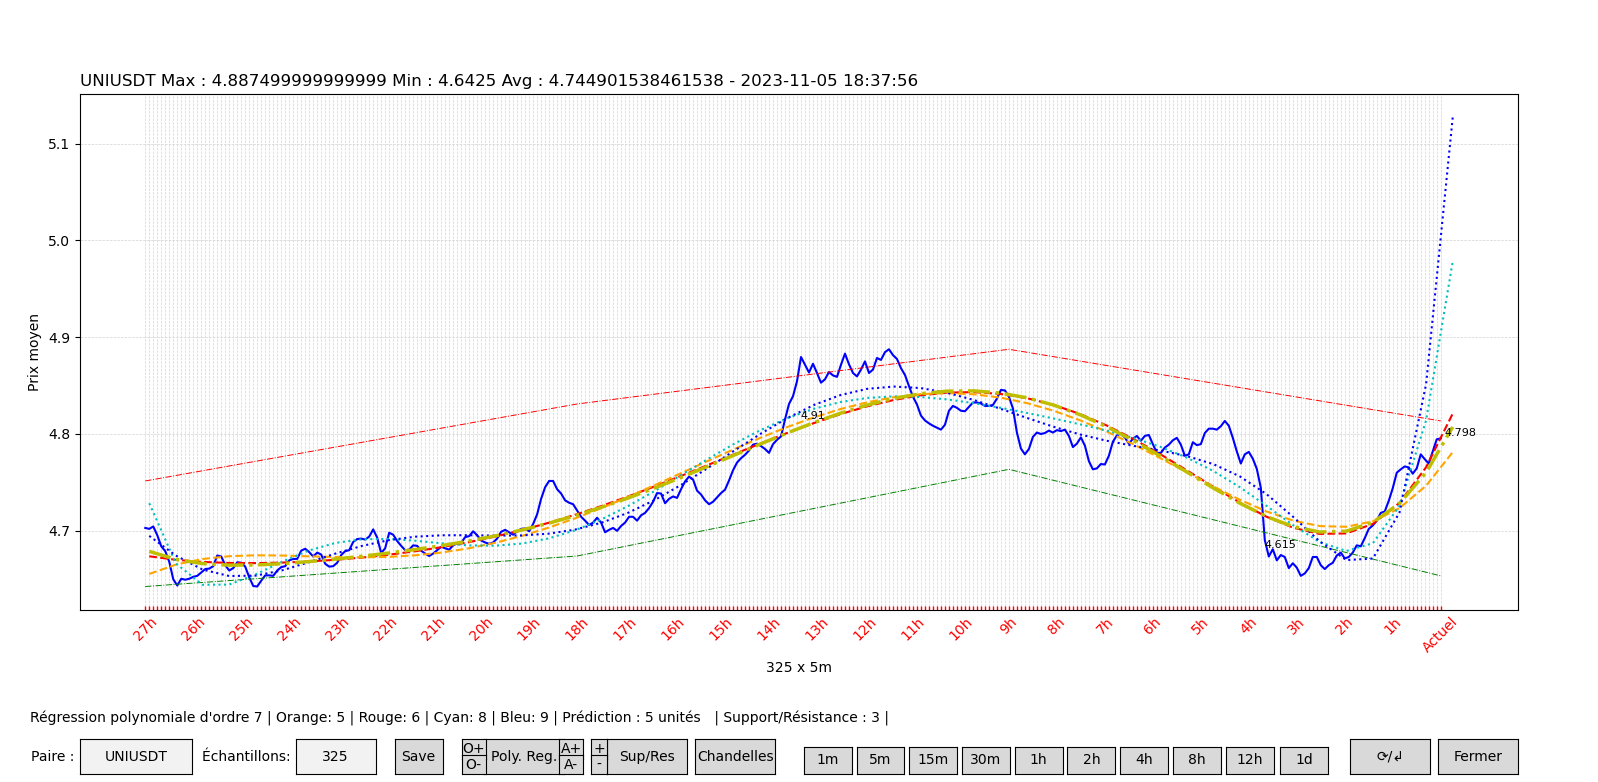1598x782 pixels.
Task: Toggle Sup/Res support resistance lines
Action: click(646, 757)
